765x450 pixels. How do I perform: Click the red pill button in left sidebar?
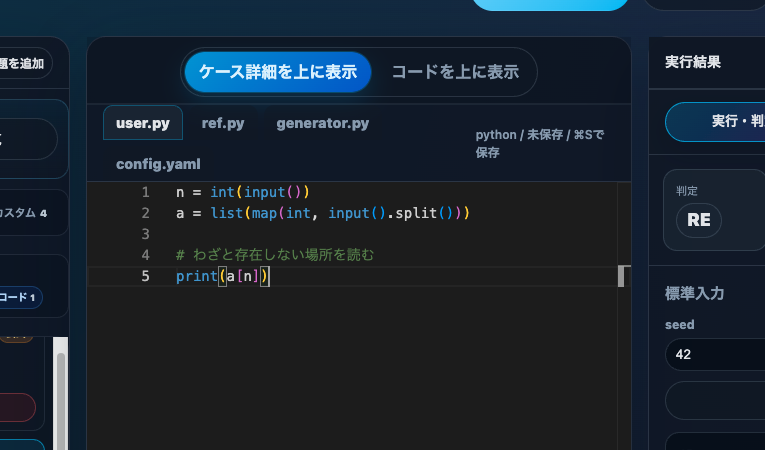18,408
